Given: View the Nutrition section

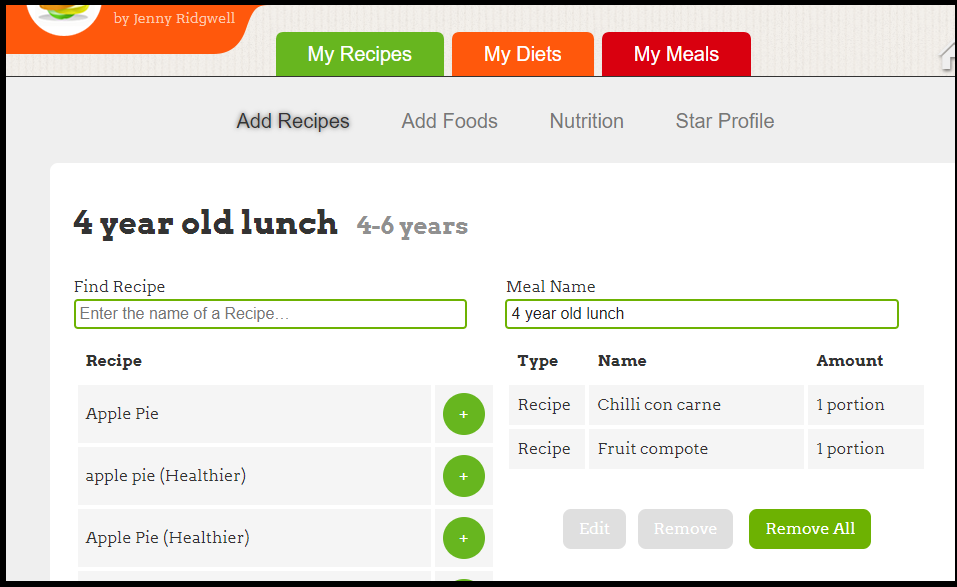Looking at the screenshot, I should coord(586,121).
